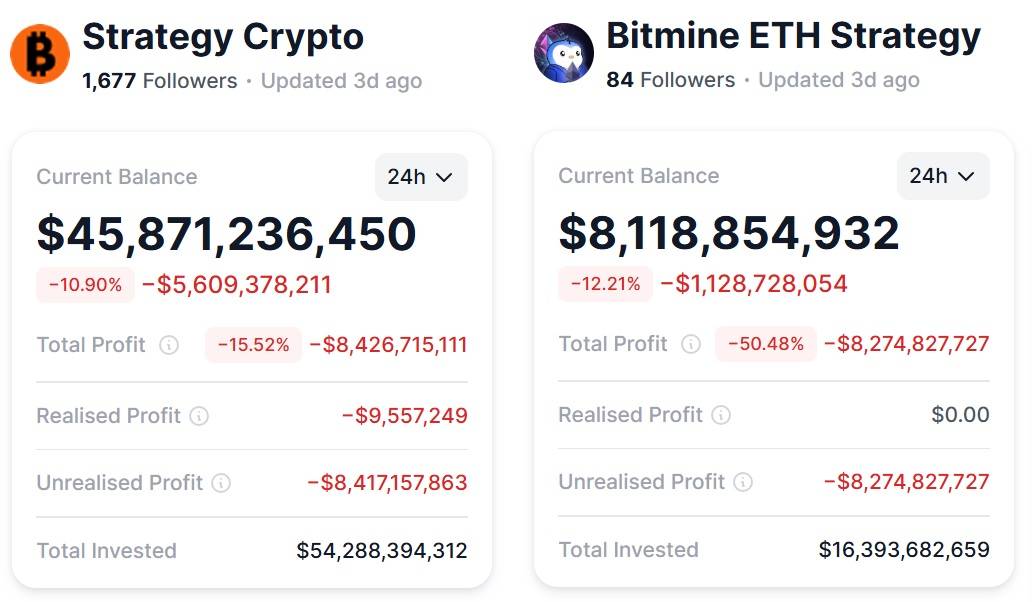Screen dimensions: 1033x602
Task: Click the Strategy Crypto Bitcoin logo
Action: point(38,53)
